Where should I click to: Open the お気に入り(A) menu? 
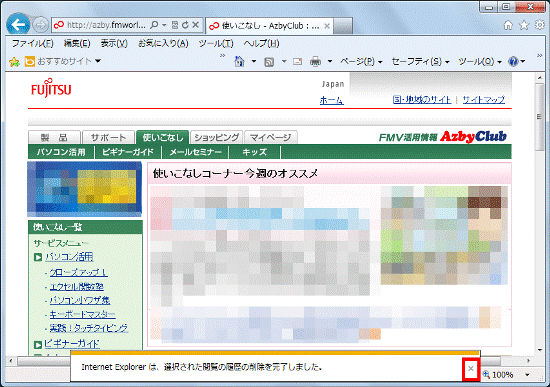click(x=163, y=44)
